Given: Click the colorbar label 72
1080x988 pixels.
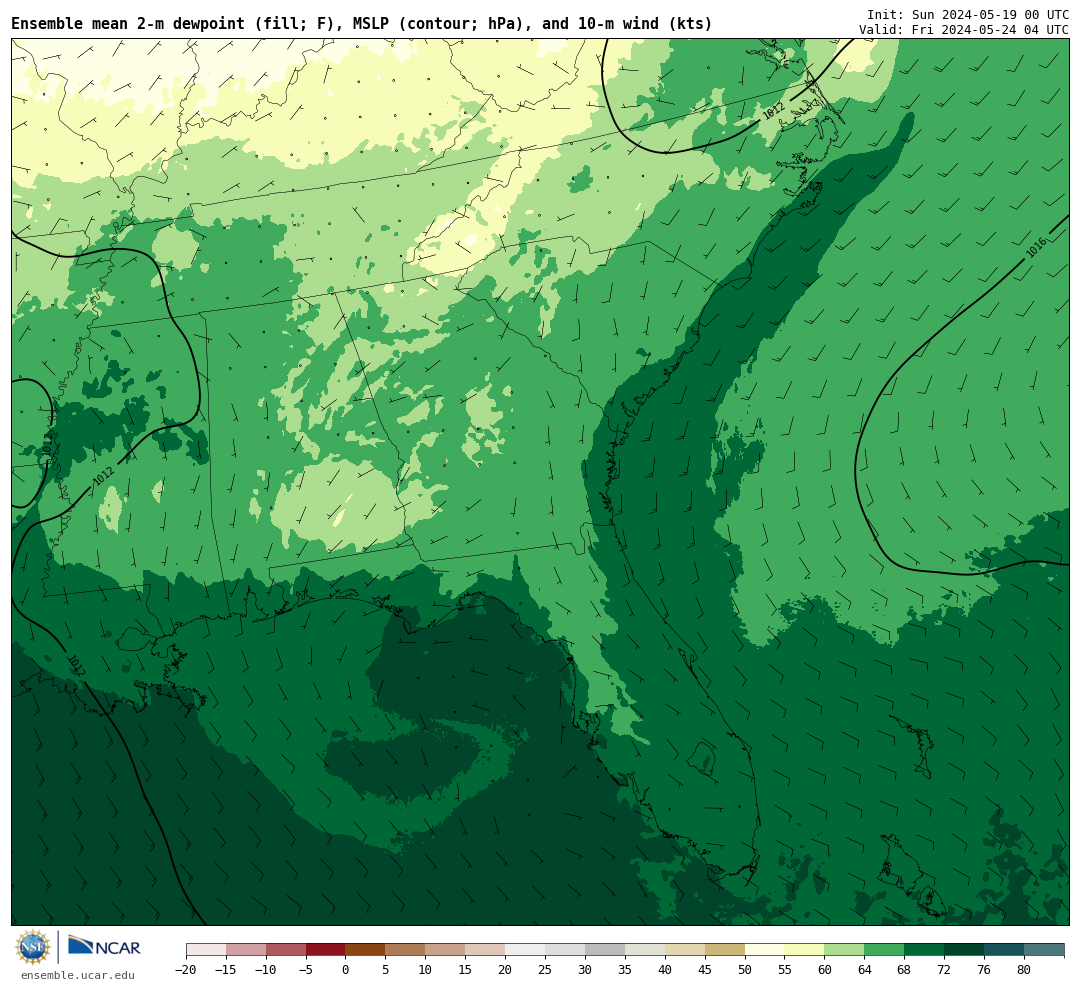Looking at the screenshot, I should tap(944, 969).
